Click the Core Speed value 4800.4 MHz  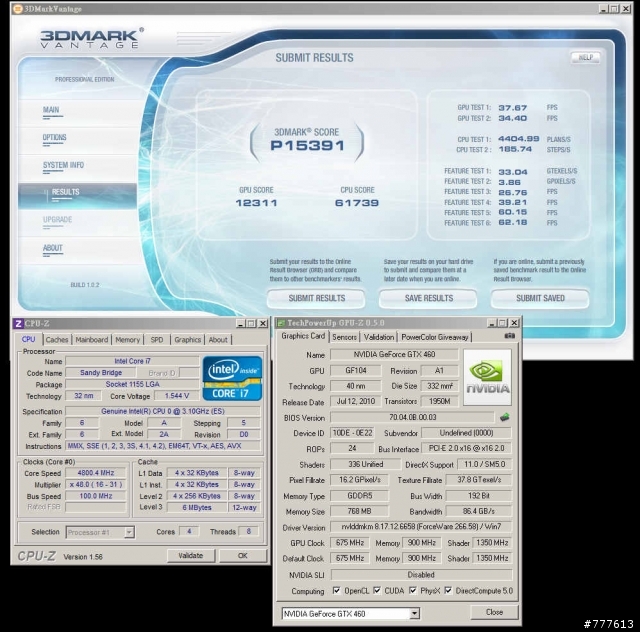tap(96, 473)
